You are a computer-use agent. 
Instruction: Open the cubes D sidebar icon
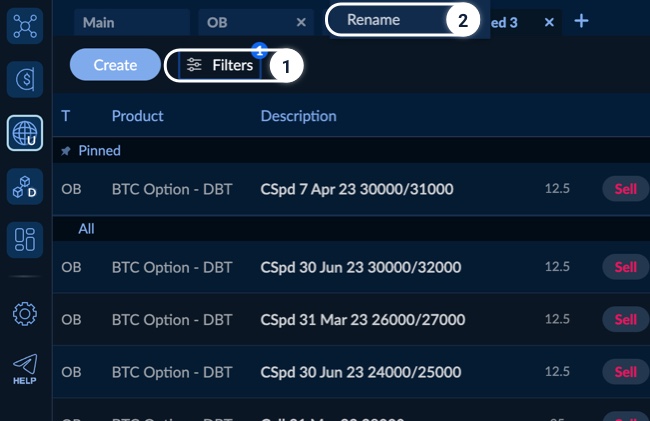(25, 186)
